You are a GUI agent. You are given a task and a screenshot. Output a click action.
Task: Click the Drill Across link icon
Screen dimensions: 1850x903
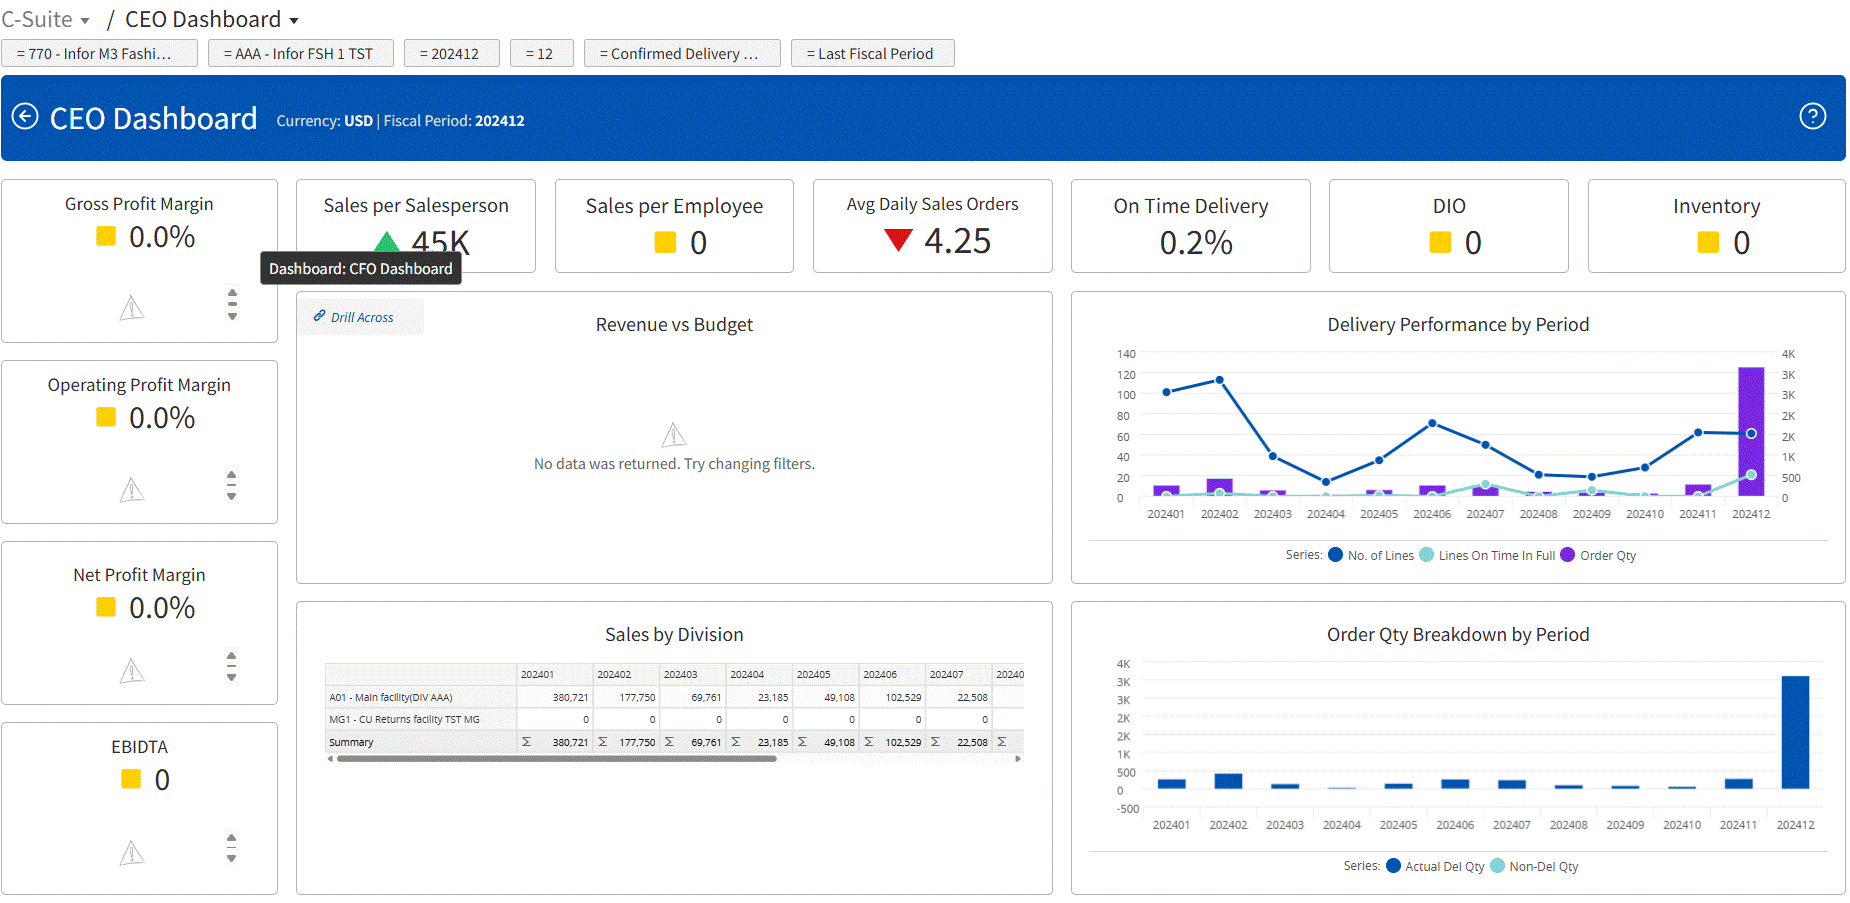pos(320,316)
